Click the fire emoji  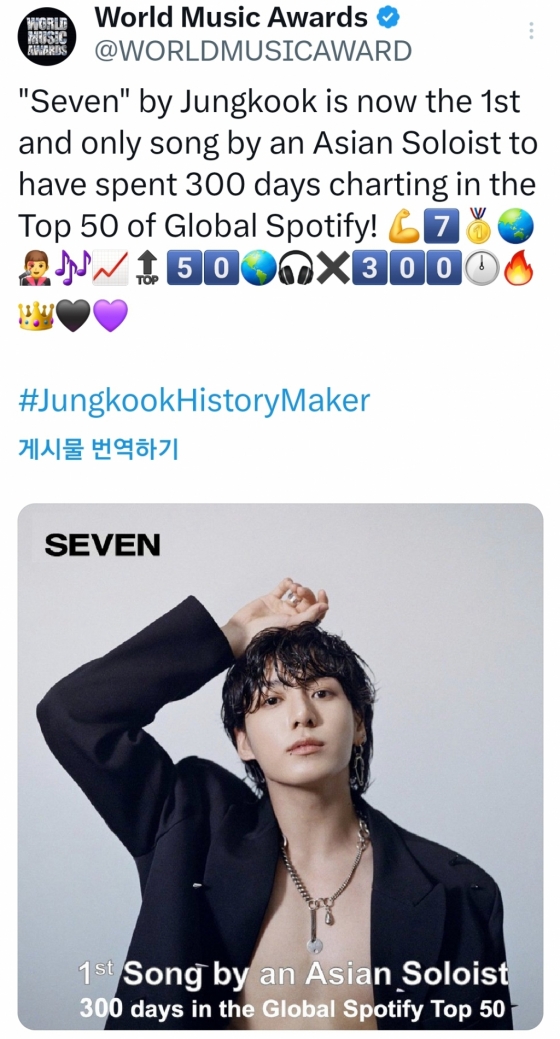(518, 270)
